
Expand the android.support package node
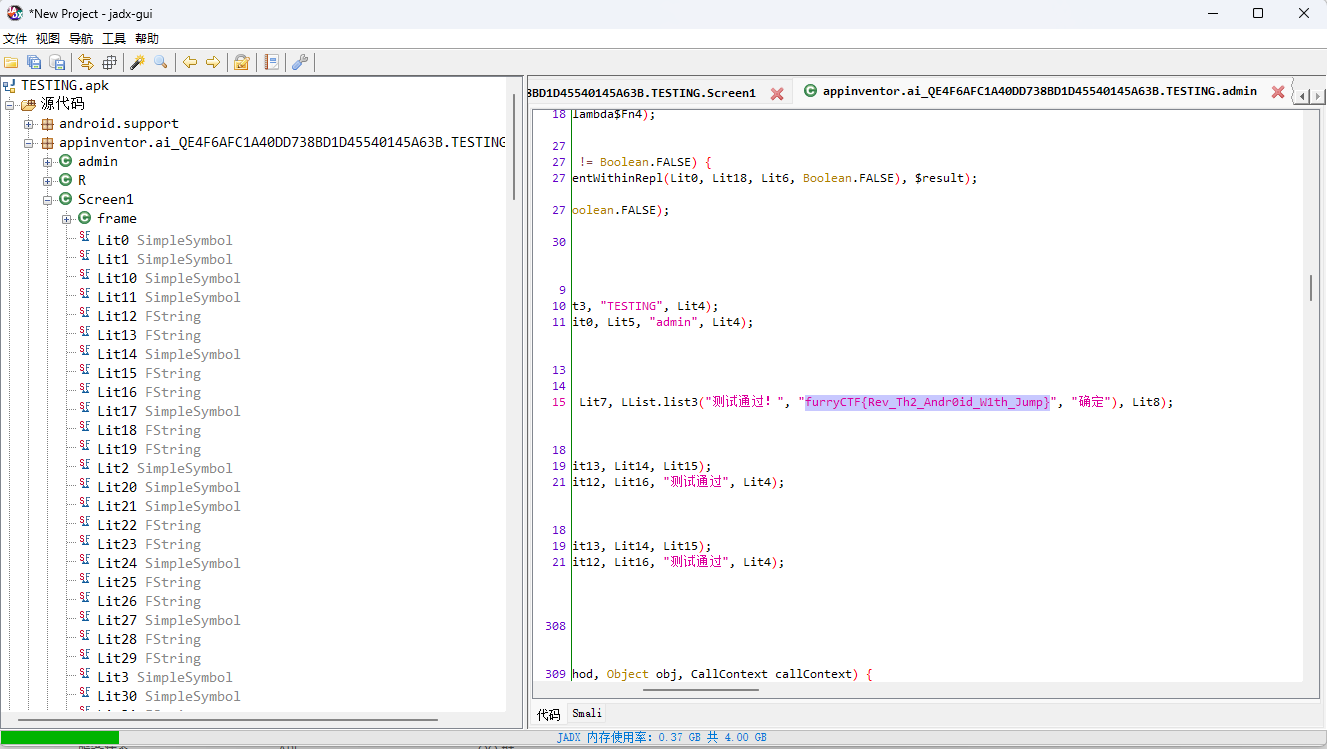click(29, 124)
